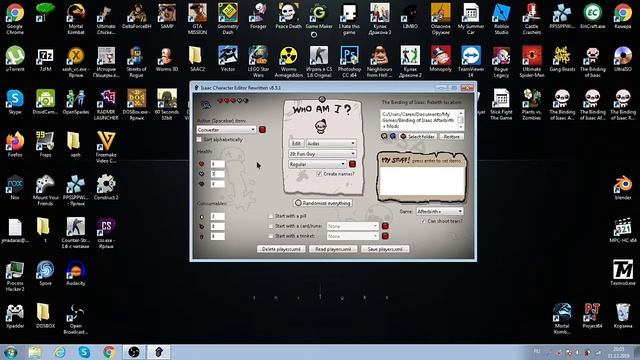
Task: Enable Start with a trinket checkbox
Action: pyautogui.click(x=270, y=236)
